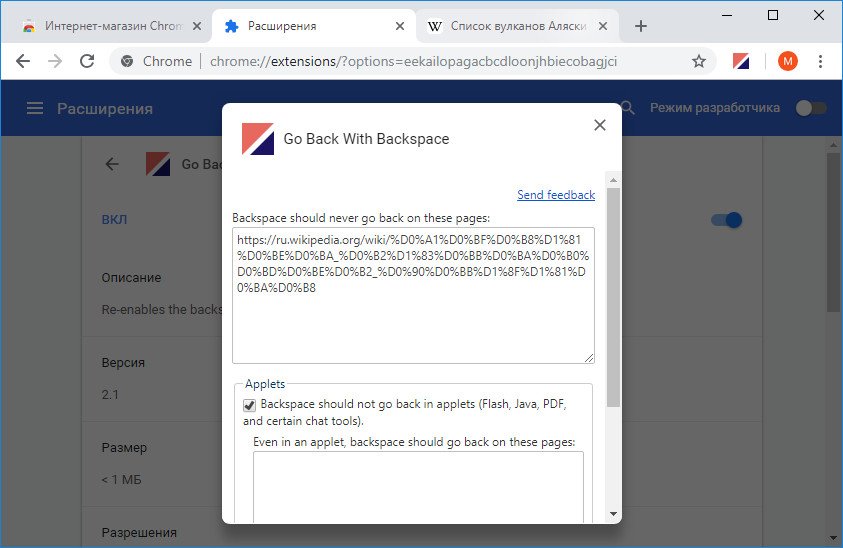Open the Chrome three-dot menu

point(820,61)
